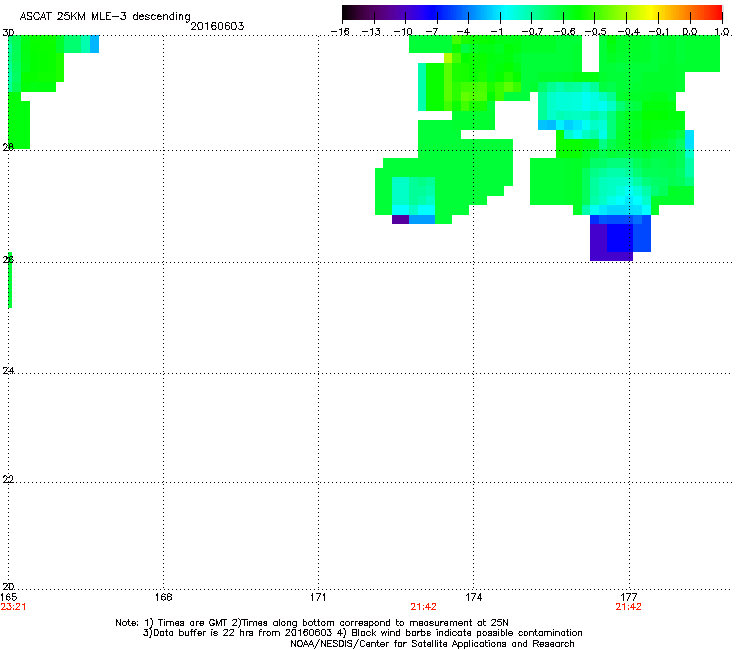Click the -1 color scale label
This screenshot has width=740, height=650.
pyautogui.click(x=495, y=32)
